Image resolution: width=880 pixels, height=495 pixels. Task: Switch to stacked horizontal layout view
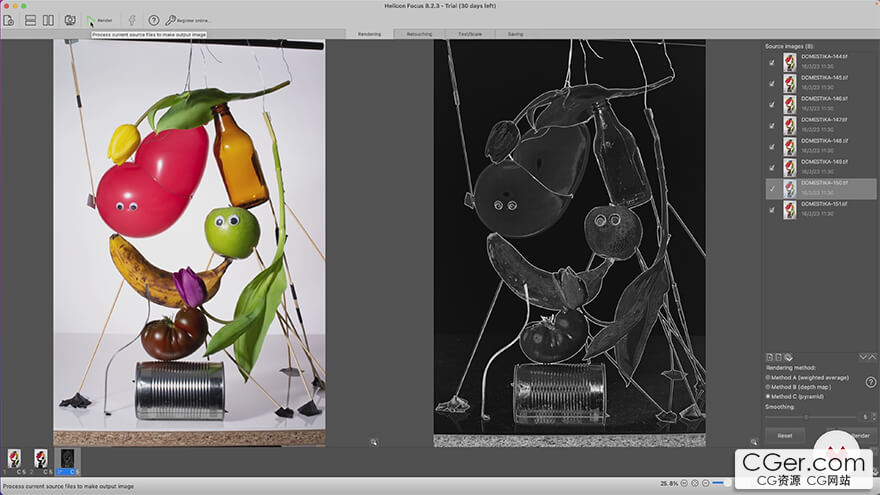coord(30,19)
